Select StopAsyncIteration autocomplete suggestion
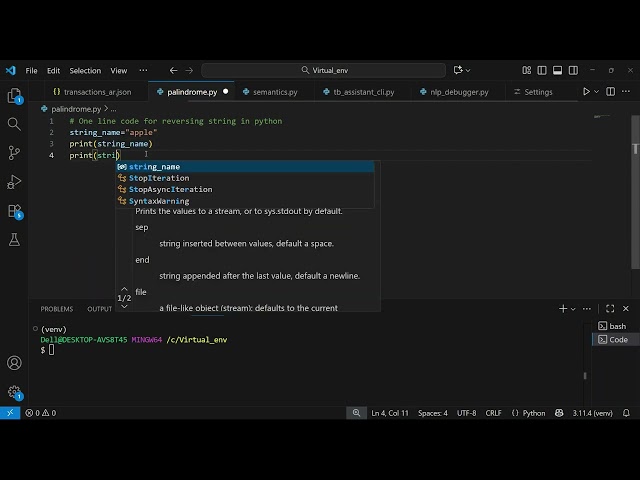The width and height of the screenshot is (640, 480). (x=245, y=189)
